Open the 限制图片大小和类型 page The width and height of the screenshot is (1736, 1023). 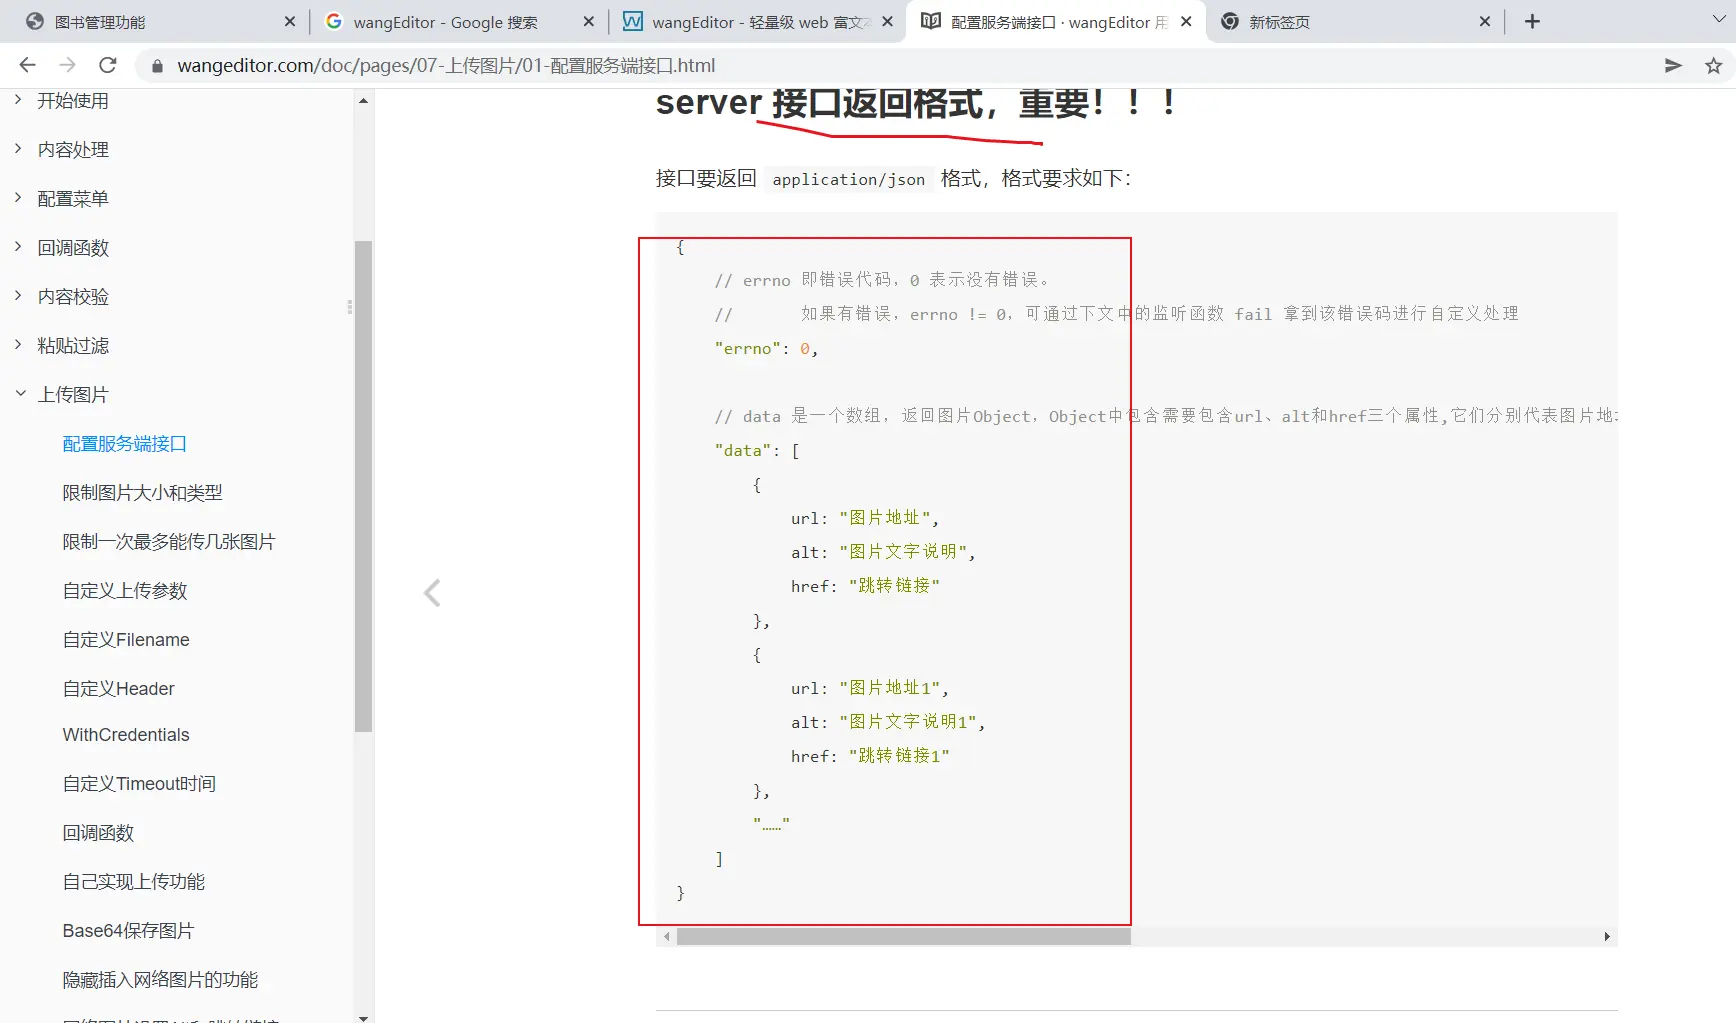[x=143, y=493]
